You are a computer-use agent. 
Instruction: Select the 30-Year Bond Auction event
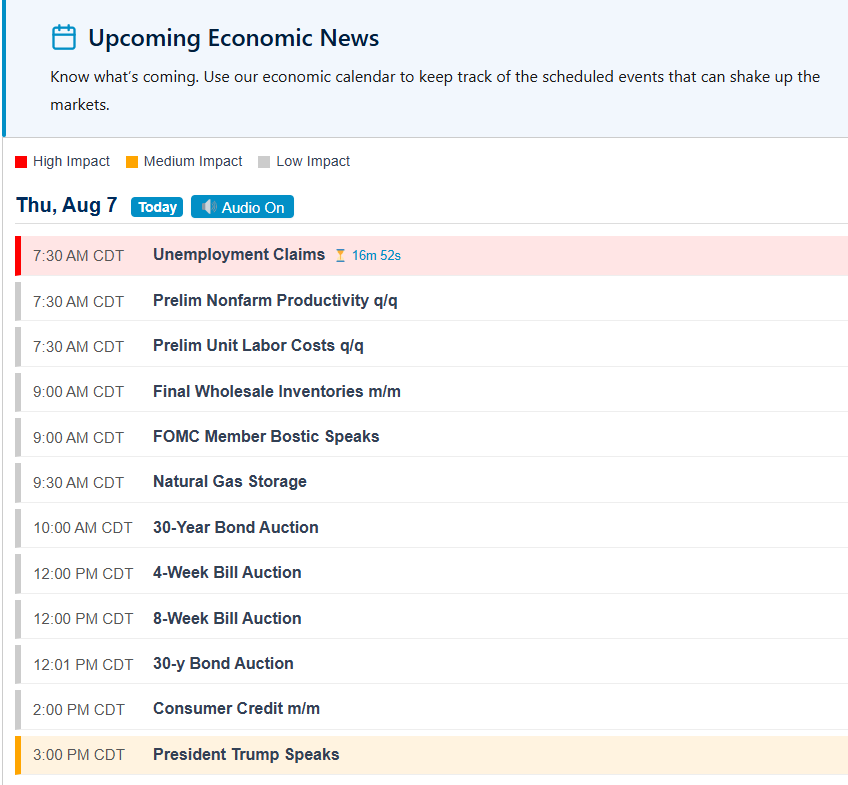(432, 528)
